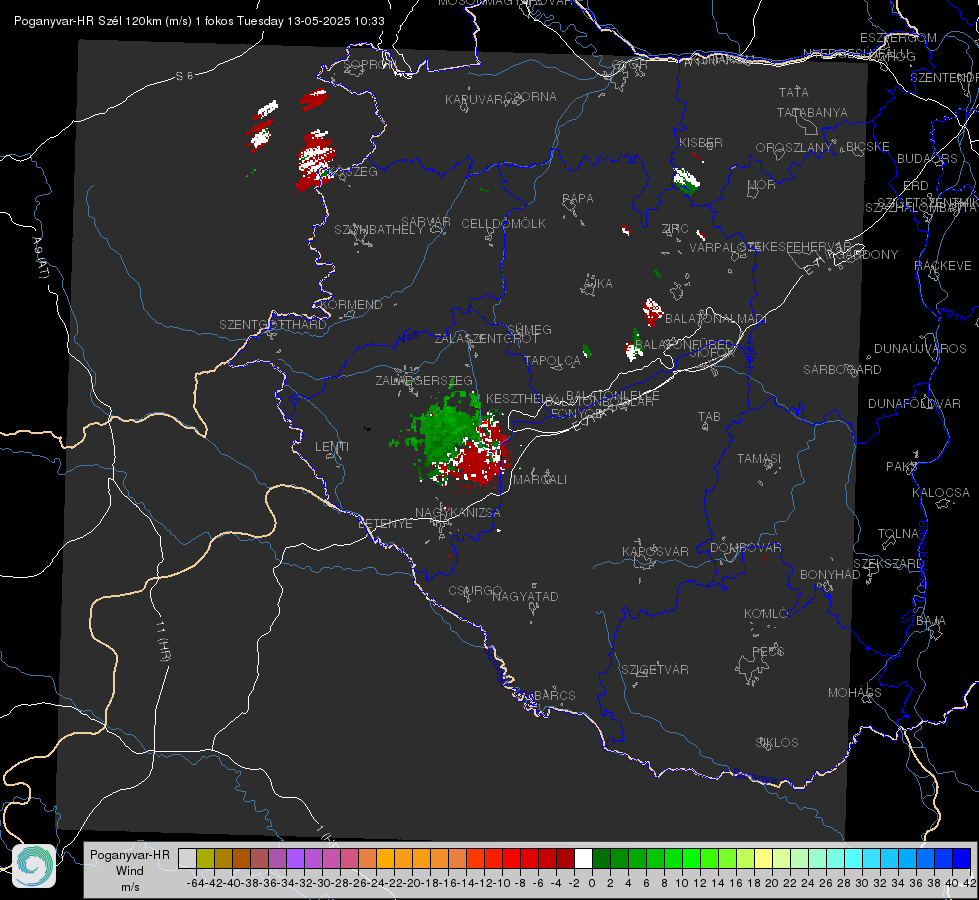
Task: Click the MOHACS city label
Action: [x=855, y=693]
